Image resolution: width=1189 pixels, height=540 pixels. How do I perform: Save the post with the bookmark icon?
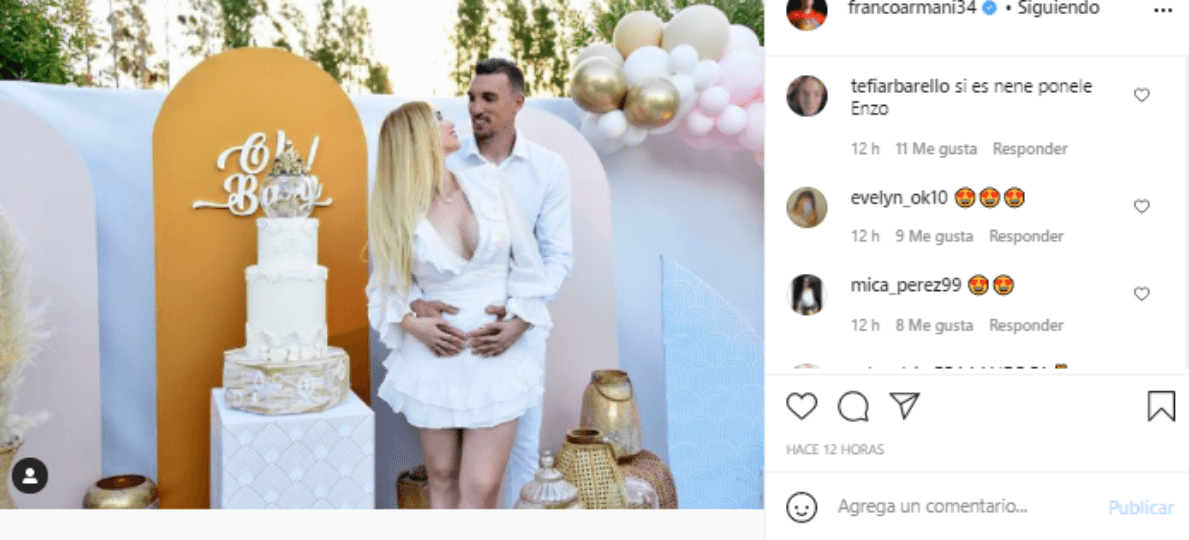(x=1161, y=407)
